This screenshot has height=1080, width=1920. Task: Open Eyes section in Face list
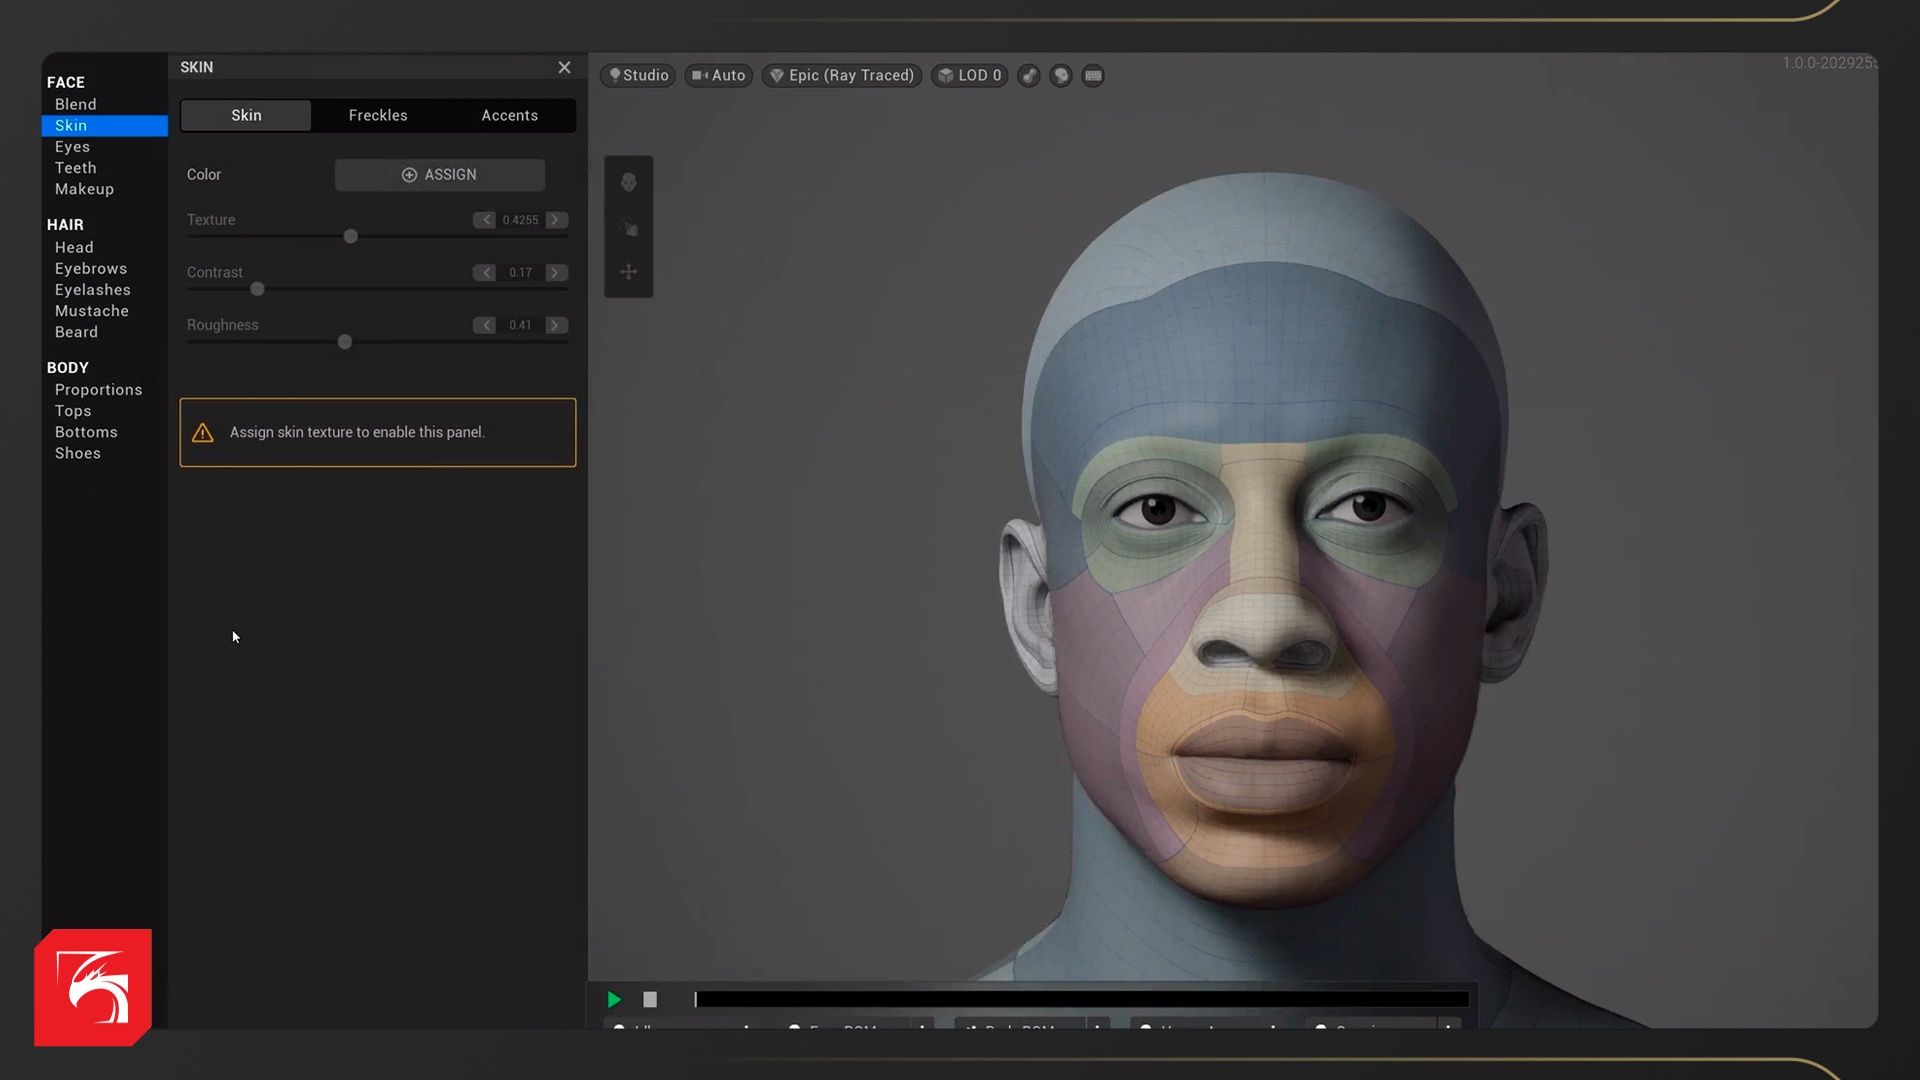point(72,146)
